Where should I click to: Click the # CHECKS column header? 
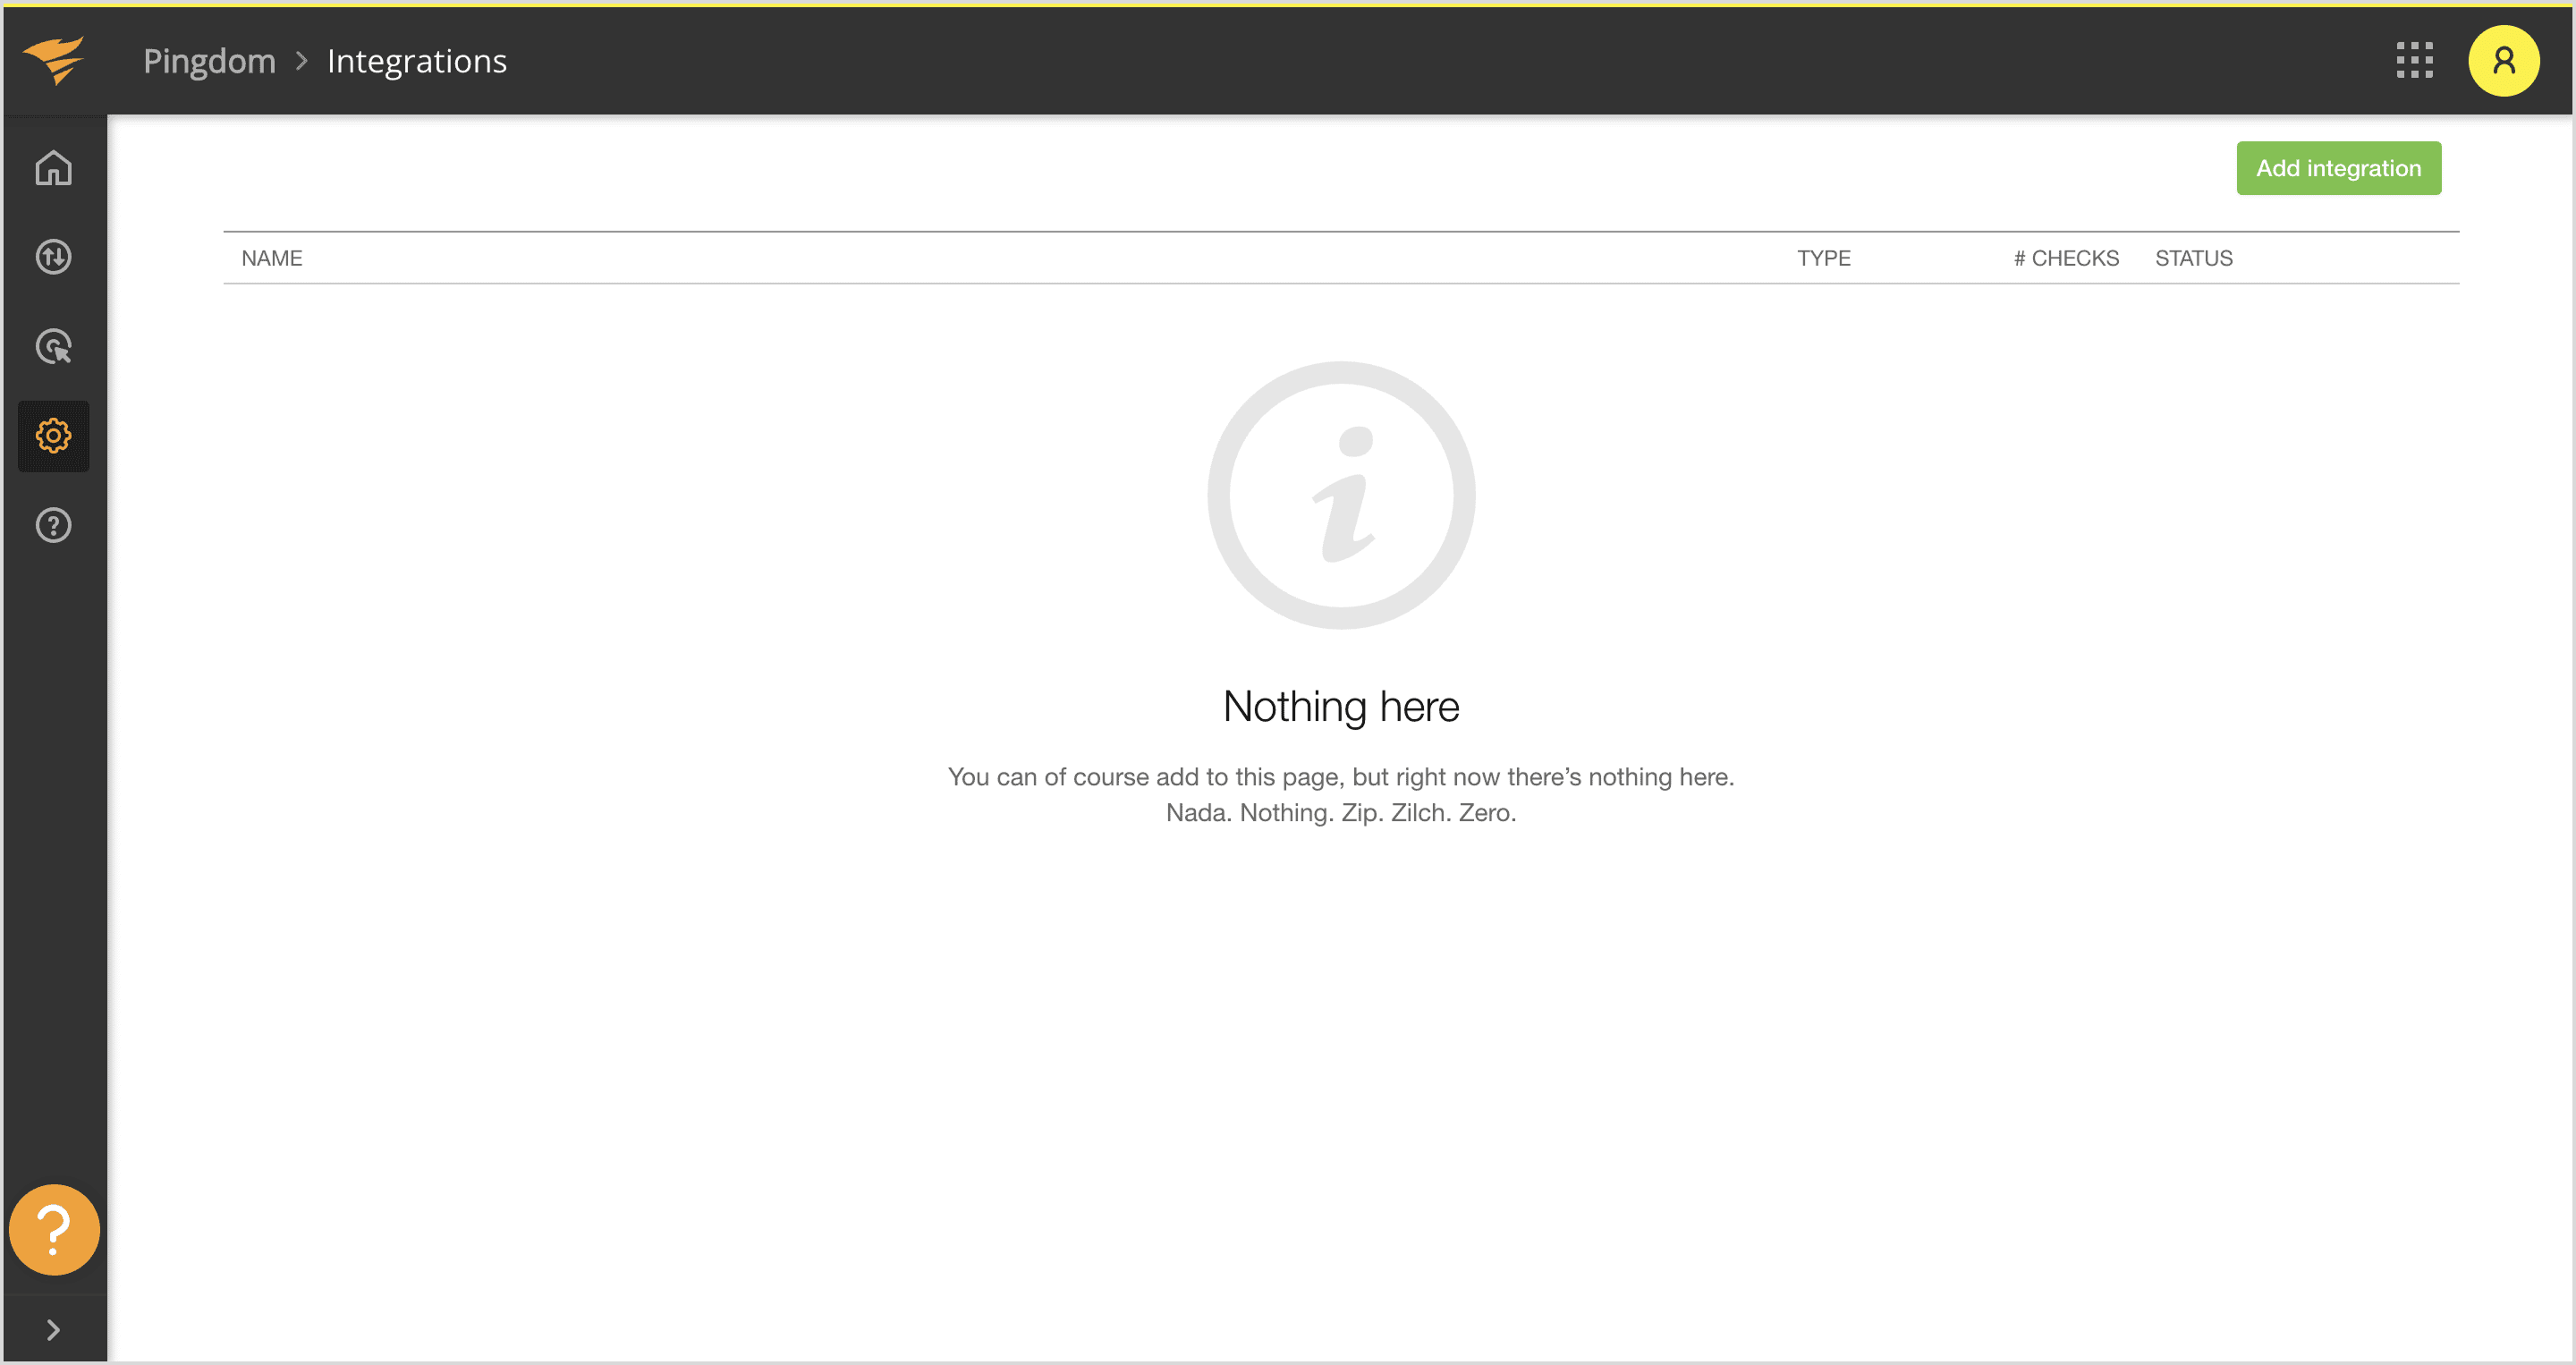point(2066,258)
